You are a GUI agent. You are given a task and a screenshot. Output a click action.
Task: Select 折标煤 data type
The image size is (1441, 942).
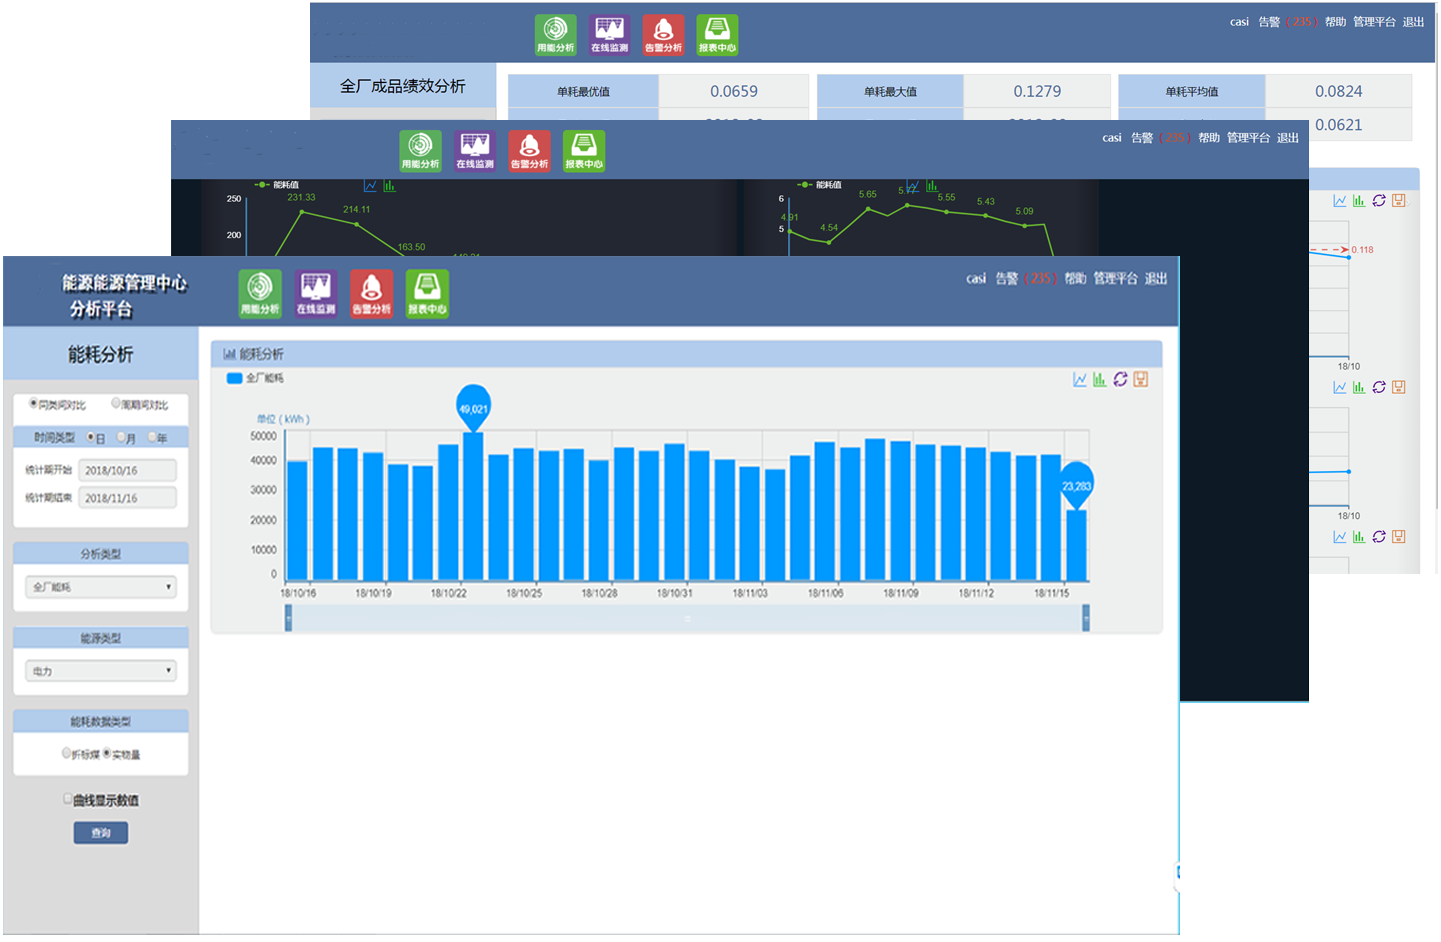pyautogui.click(x=67, y=754)
